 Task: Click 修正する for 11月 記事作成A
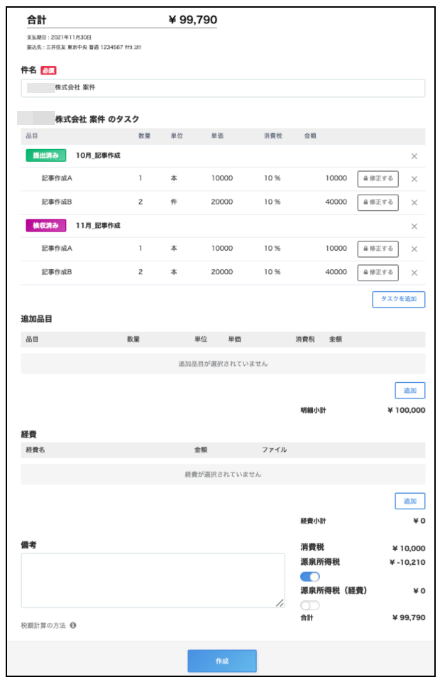(x=378, y=249)
